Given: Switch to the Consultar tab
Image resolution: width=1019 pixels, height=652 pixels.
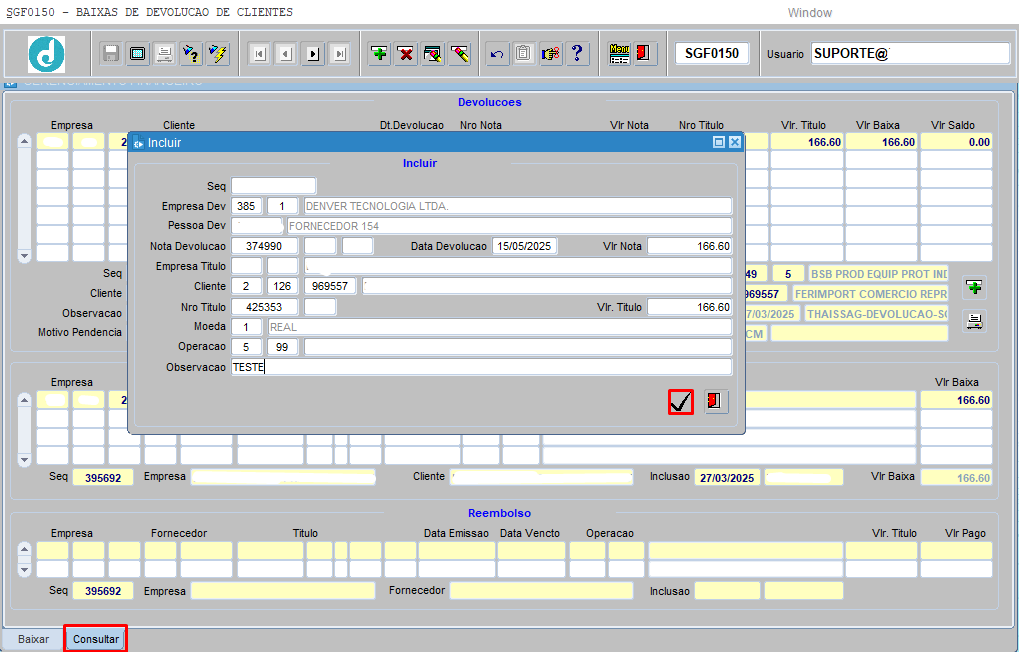Looking at the screenshot, I should coord(96,639).
